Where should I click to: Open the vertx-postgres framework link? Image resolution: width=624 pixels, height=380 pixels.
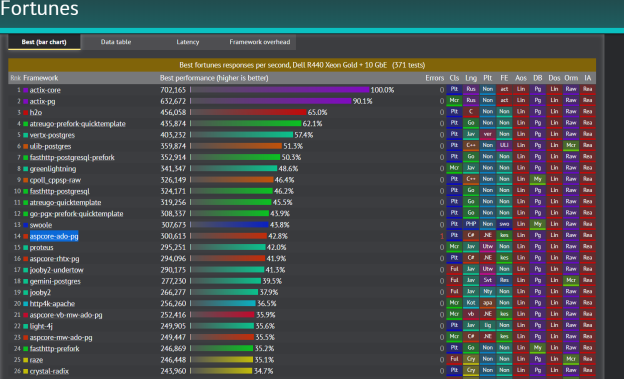[x=52, y=135]
